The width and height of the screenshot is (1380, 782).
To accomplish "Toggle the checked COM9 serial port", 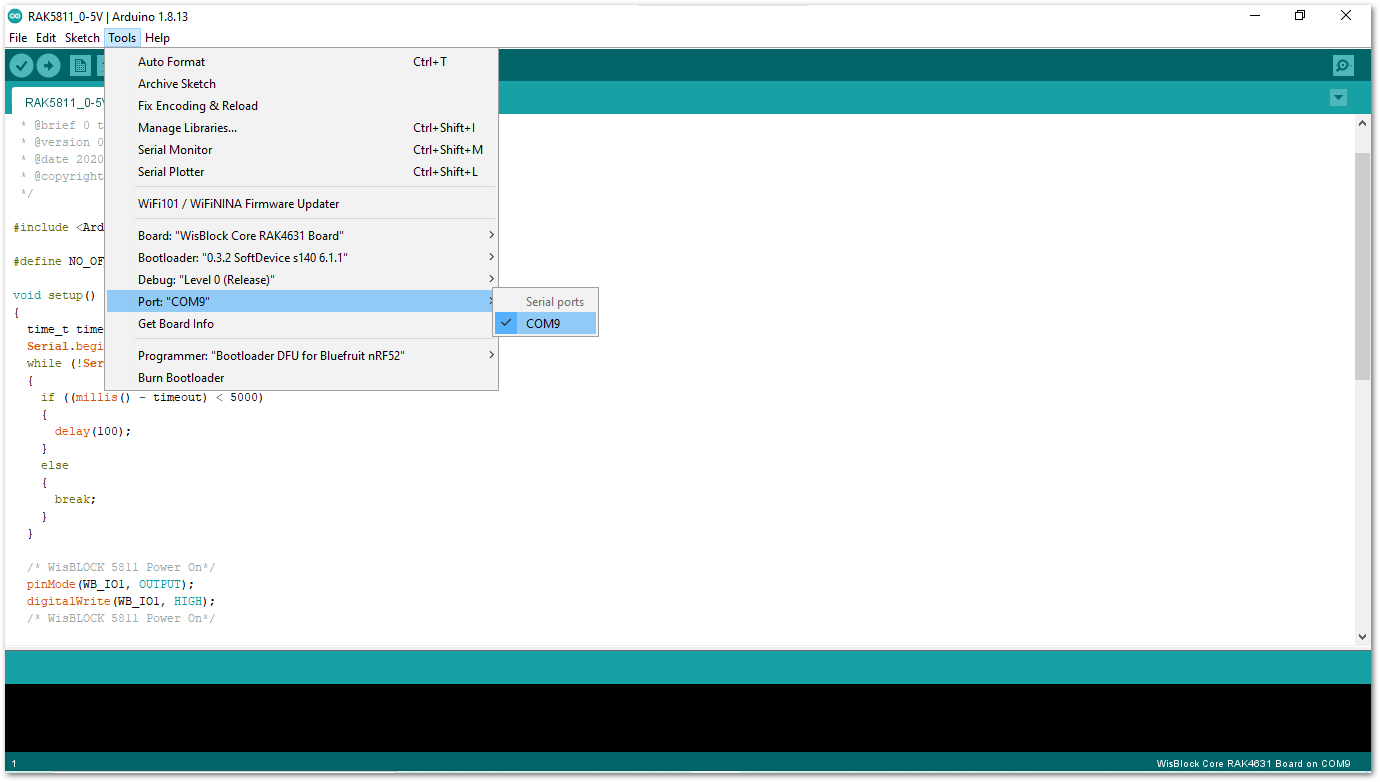I will (545, 324).
